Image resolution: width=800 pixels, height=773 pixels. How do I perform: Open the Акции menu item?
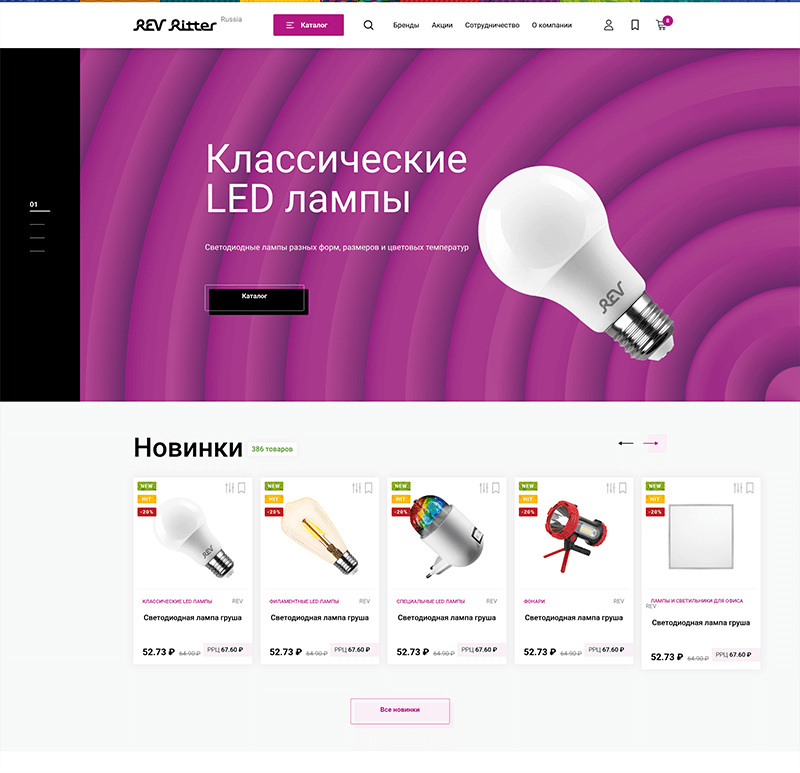(x=442, y=25)
